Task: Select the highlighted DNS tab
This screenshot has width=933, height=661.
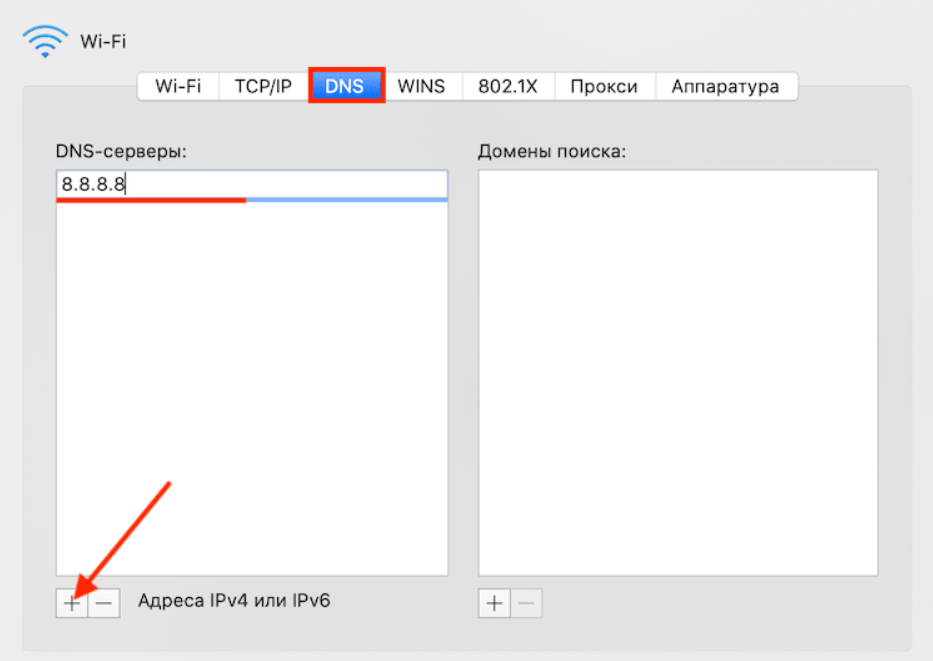Action: (x=345, y=86)
